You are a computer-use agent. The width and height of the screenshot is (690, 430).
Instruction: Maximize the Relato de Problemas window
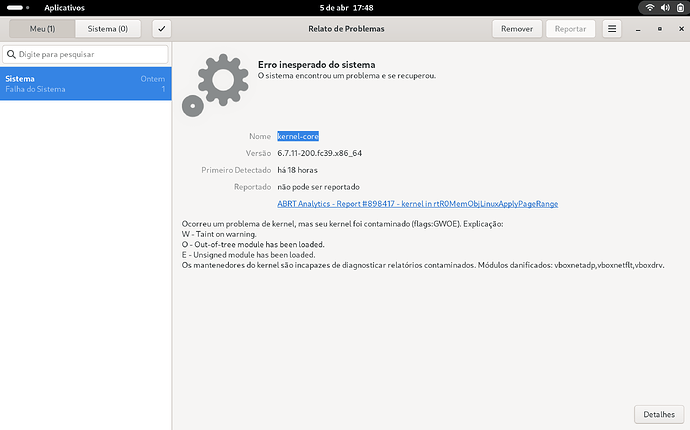coord(660,29)
